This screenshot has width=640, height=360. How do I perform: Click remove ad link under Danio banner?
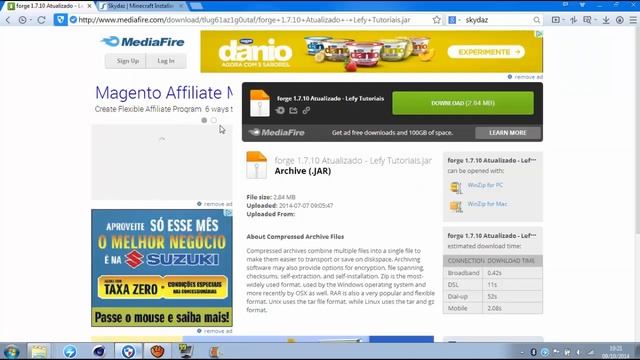click(525, 77)
